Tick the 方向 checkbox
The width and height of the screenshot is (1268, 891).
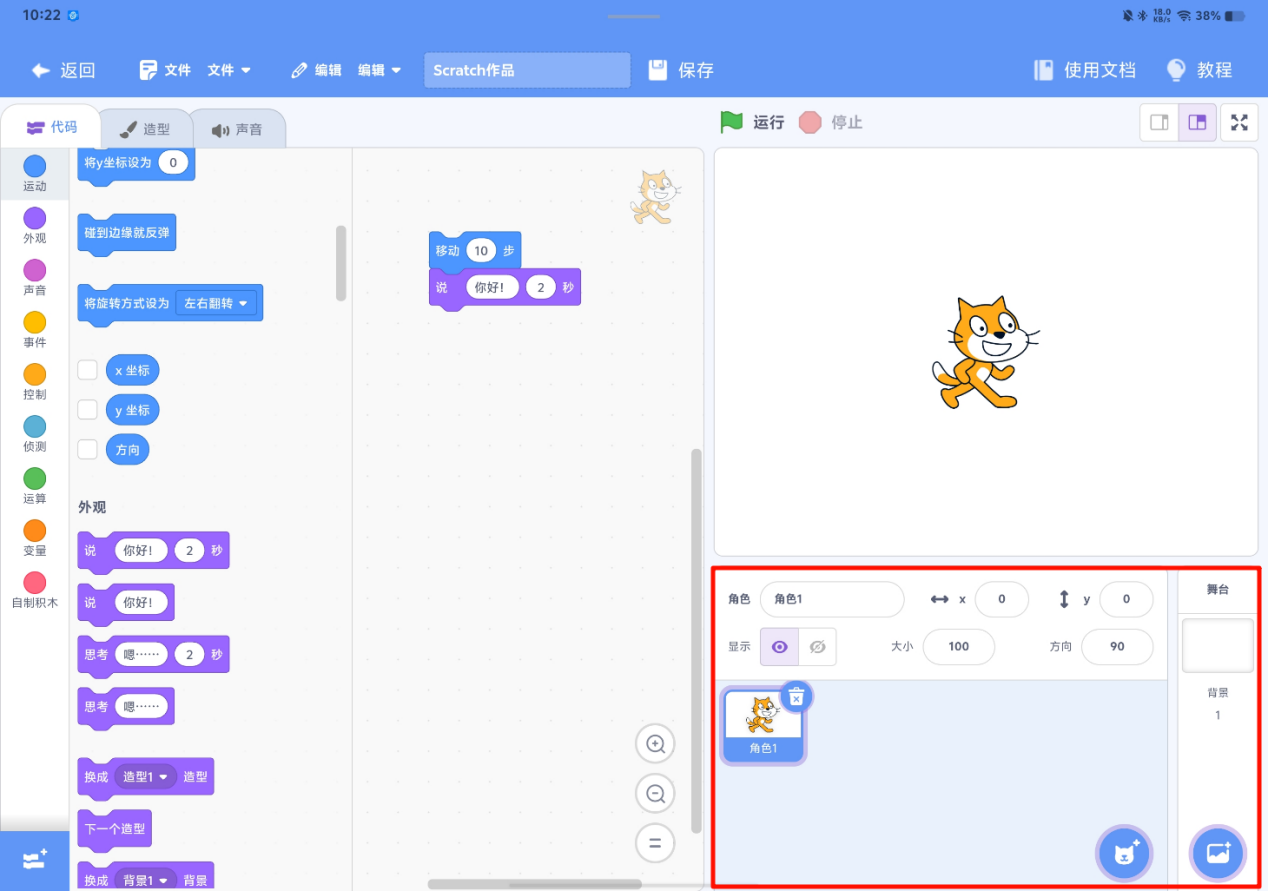click(88, 450)
